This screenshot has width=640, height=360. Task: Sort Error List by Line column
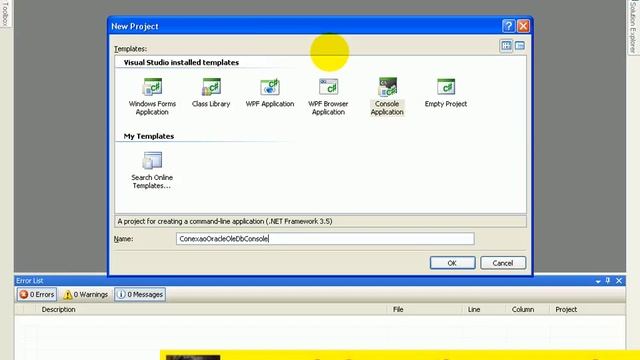[484, 309]
